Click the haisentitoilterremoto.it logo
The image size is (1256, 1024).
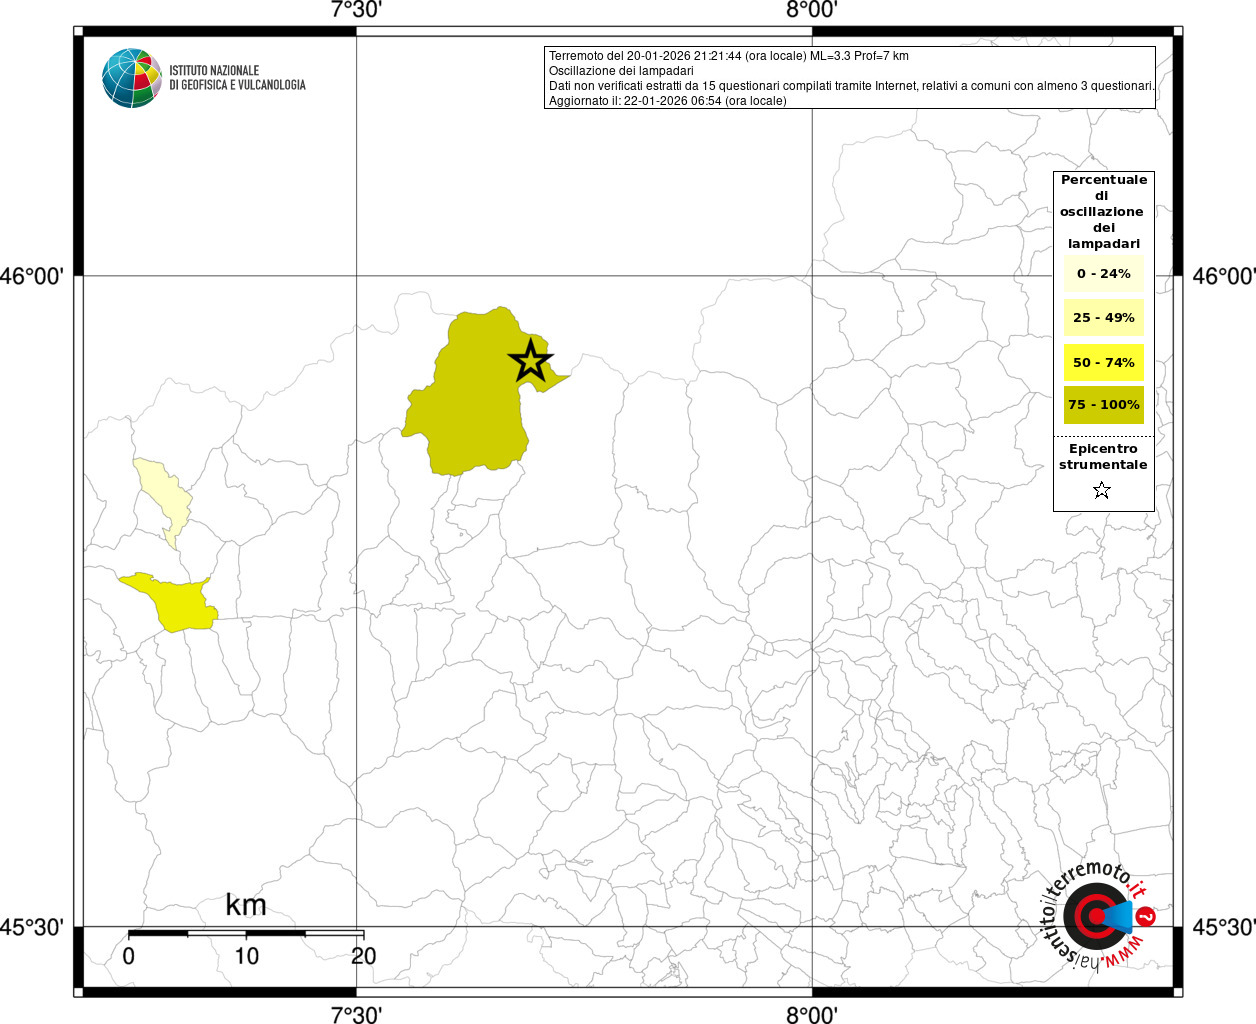[1100, 915]
